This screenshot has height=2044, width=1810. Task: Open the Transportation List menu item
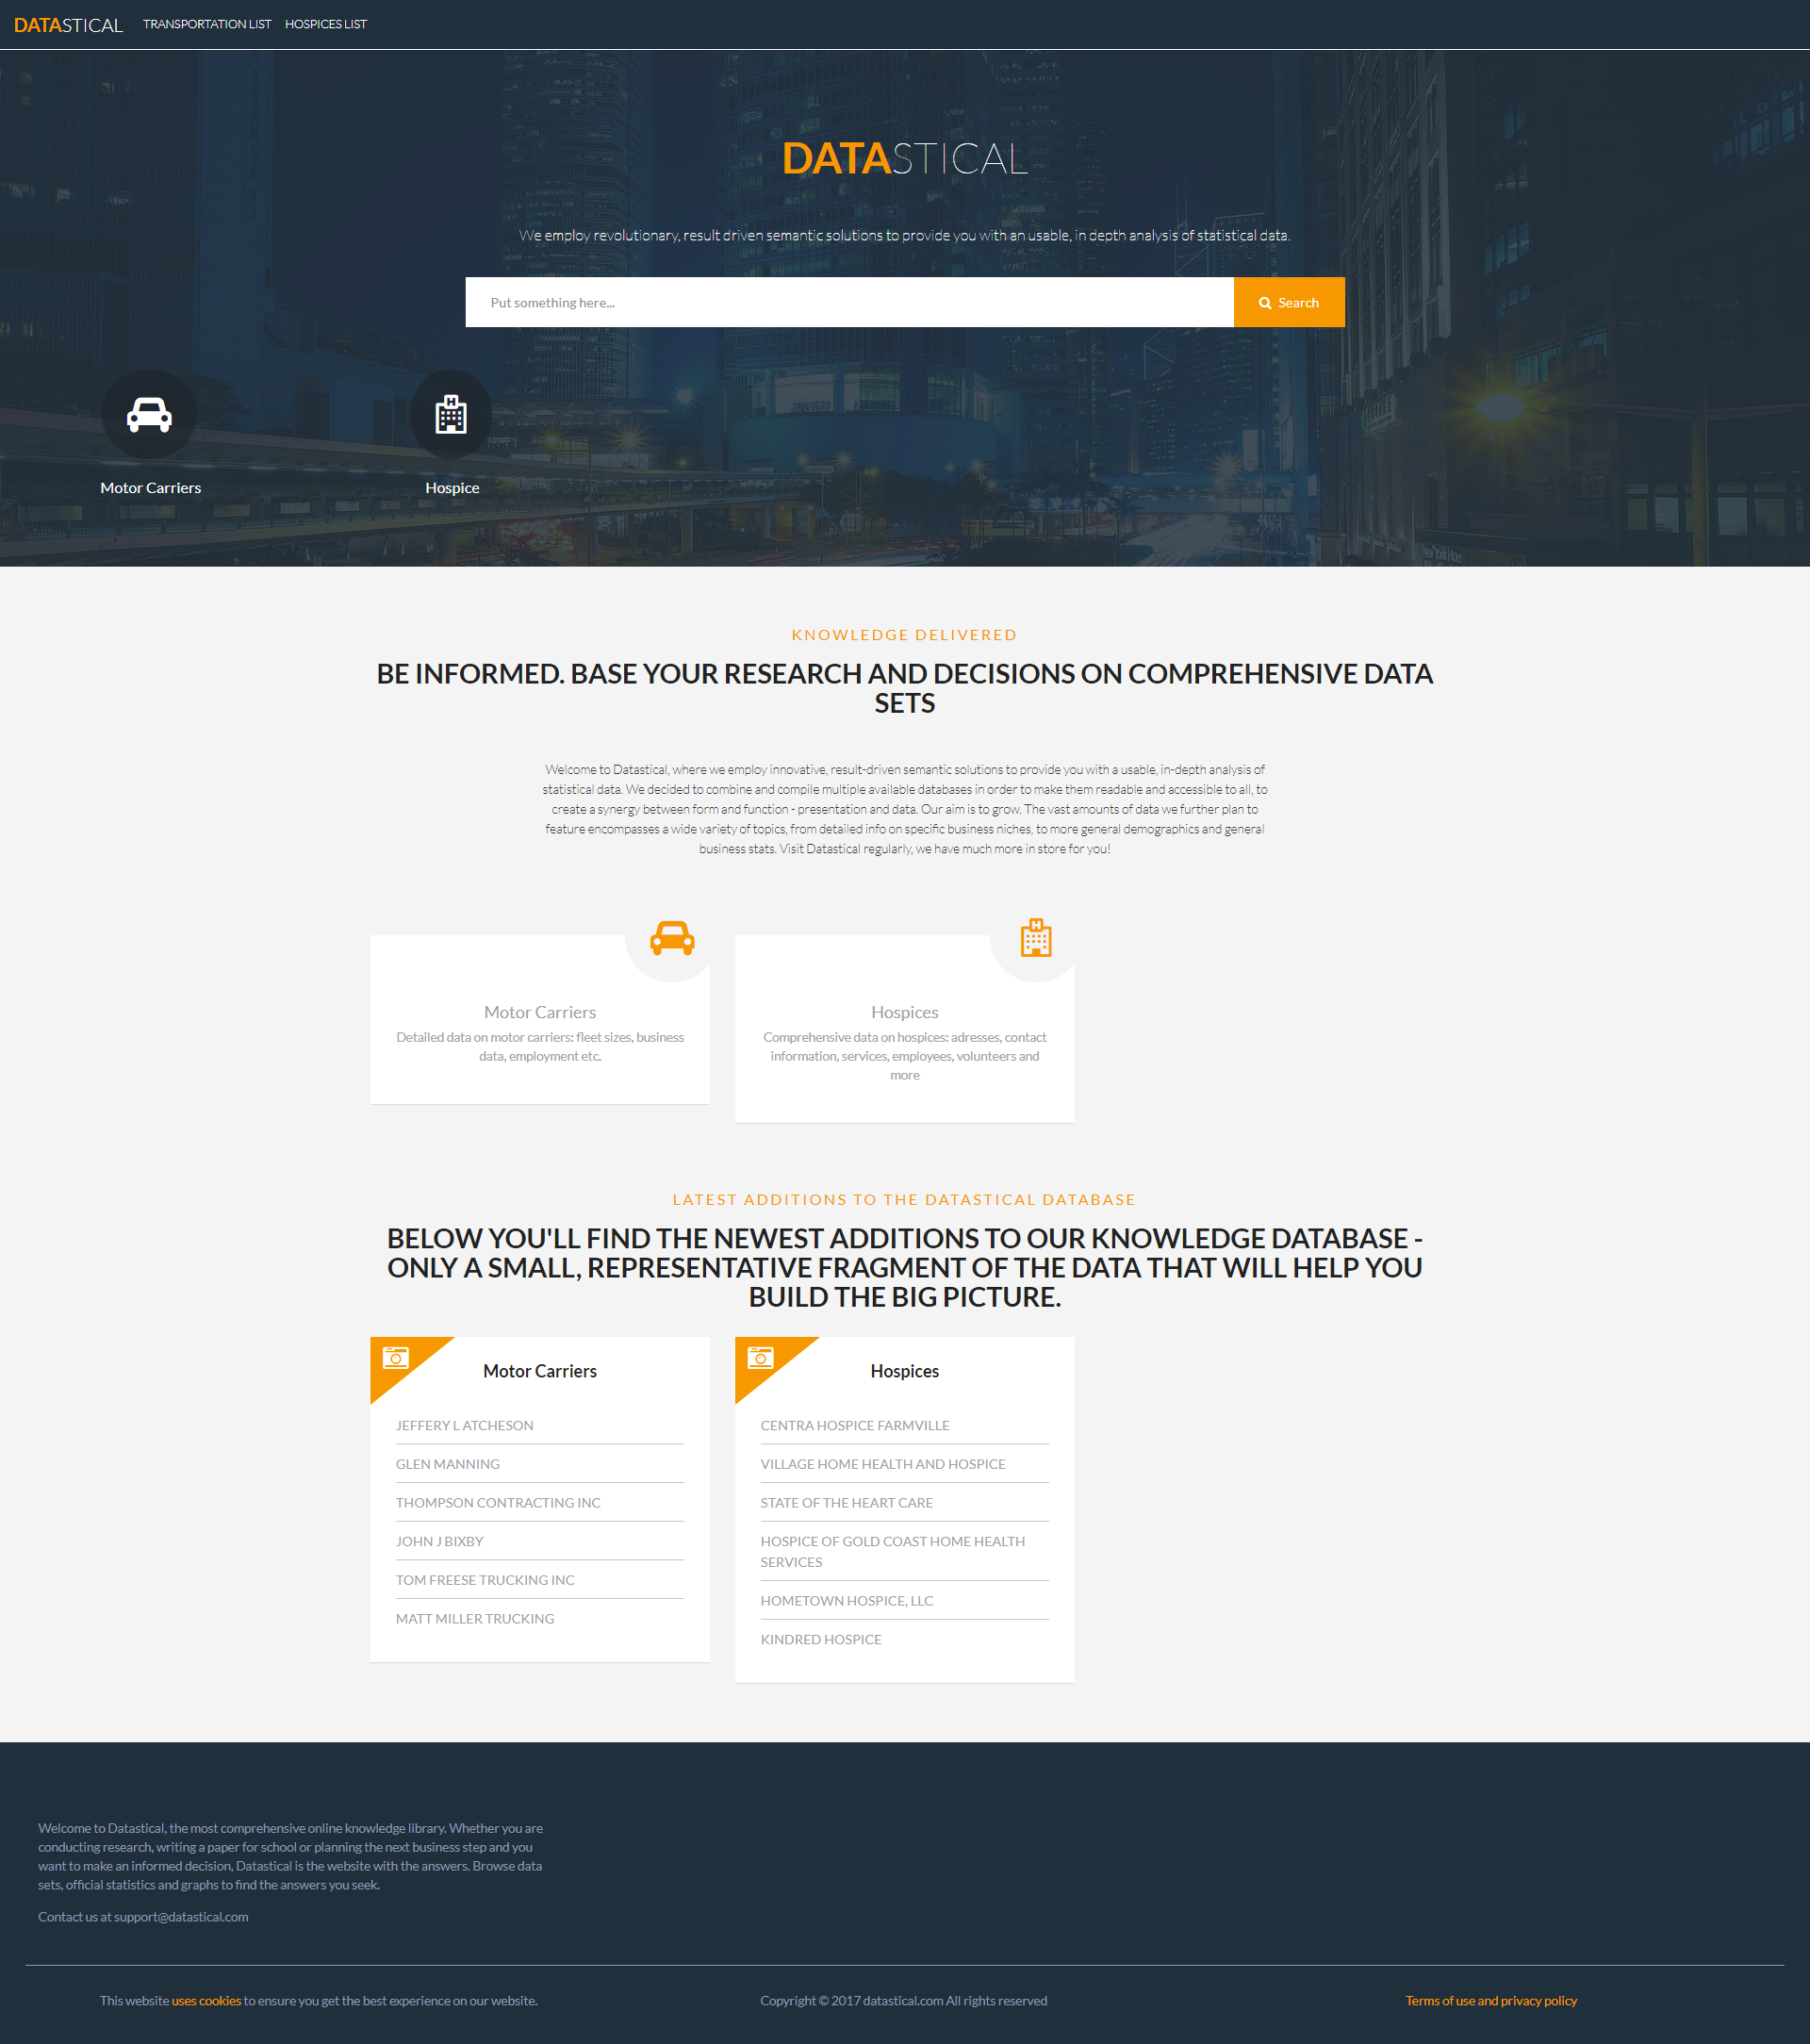coord(207,24)
